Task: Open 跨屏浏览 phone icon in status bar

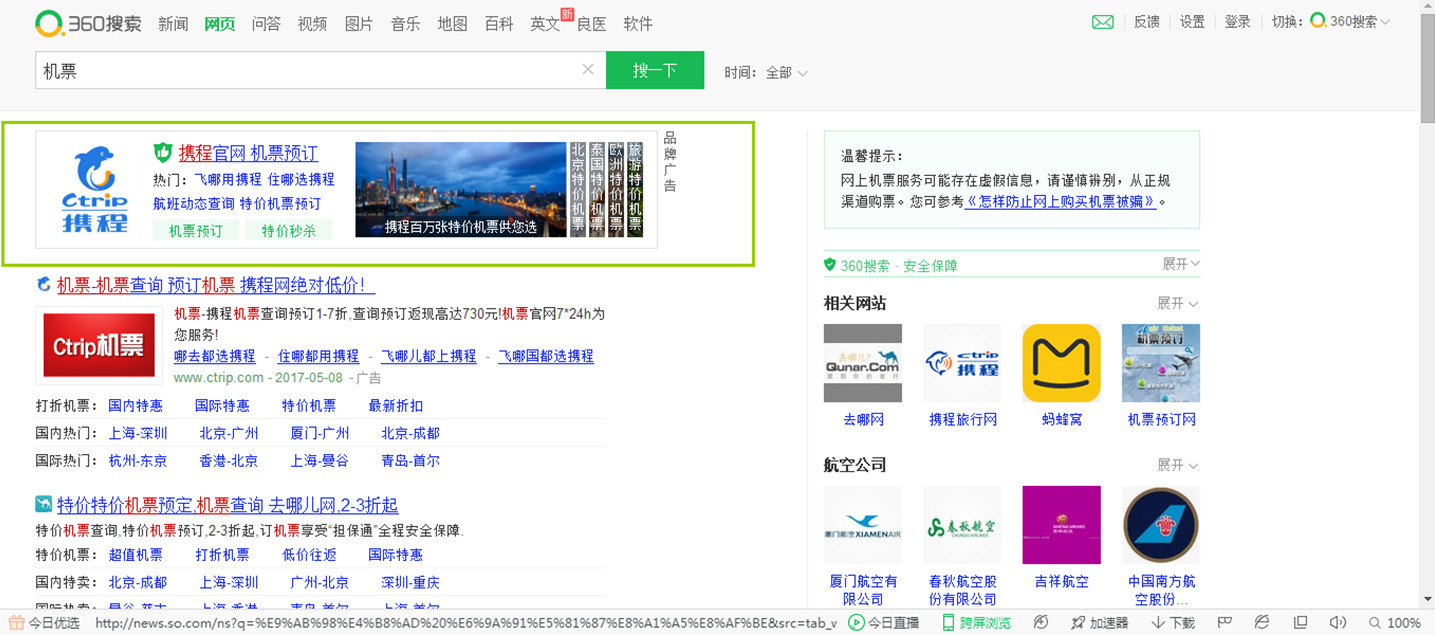Action: point(976,623)
